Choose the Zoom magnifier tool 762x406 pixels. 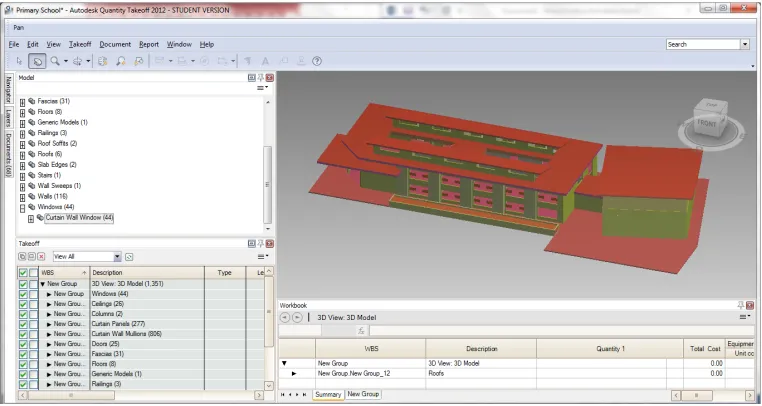55,61
